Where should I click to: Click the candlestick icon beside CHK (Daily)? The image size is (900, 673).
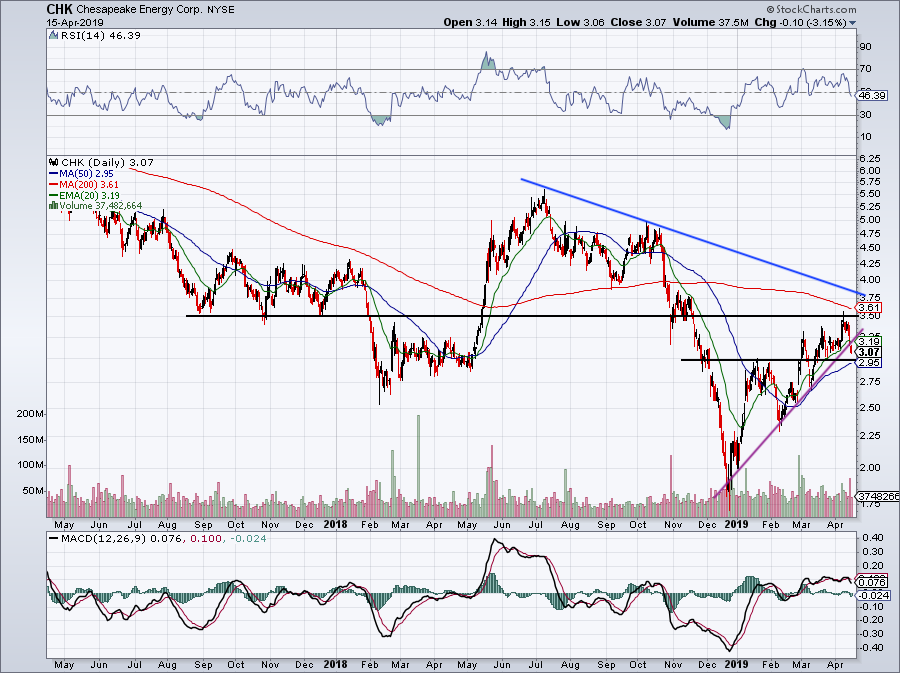tap(53, 163)
